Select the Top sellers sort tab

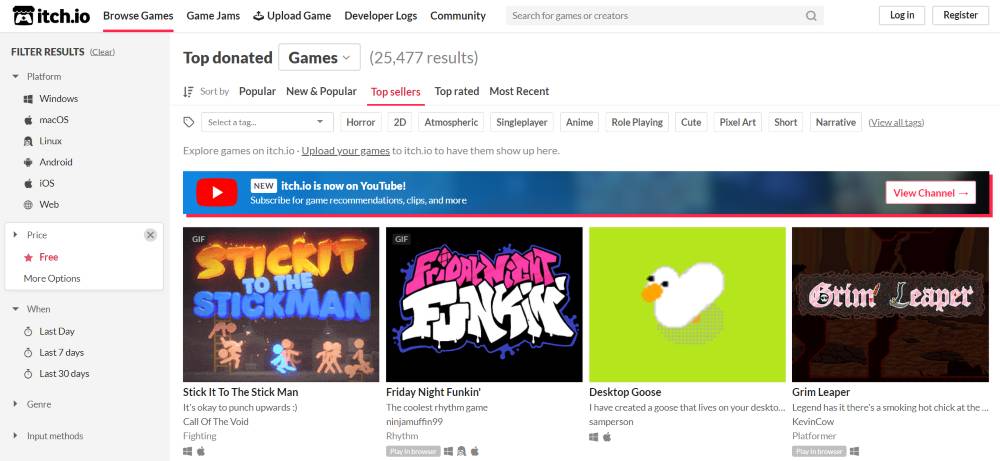[395, 92]
